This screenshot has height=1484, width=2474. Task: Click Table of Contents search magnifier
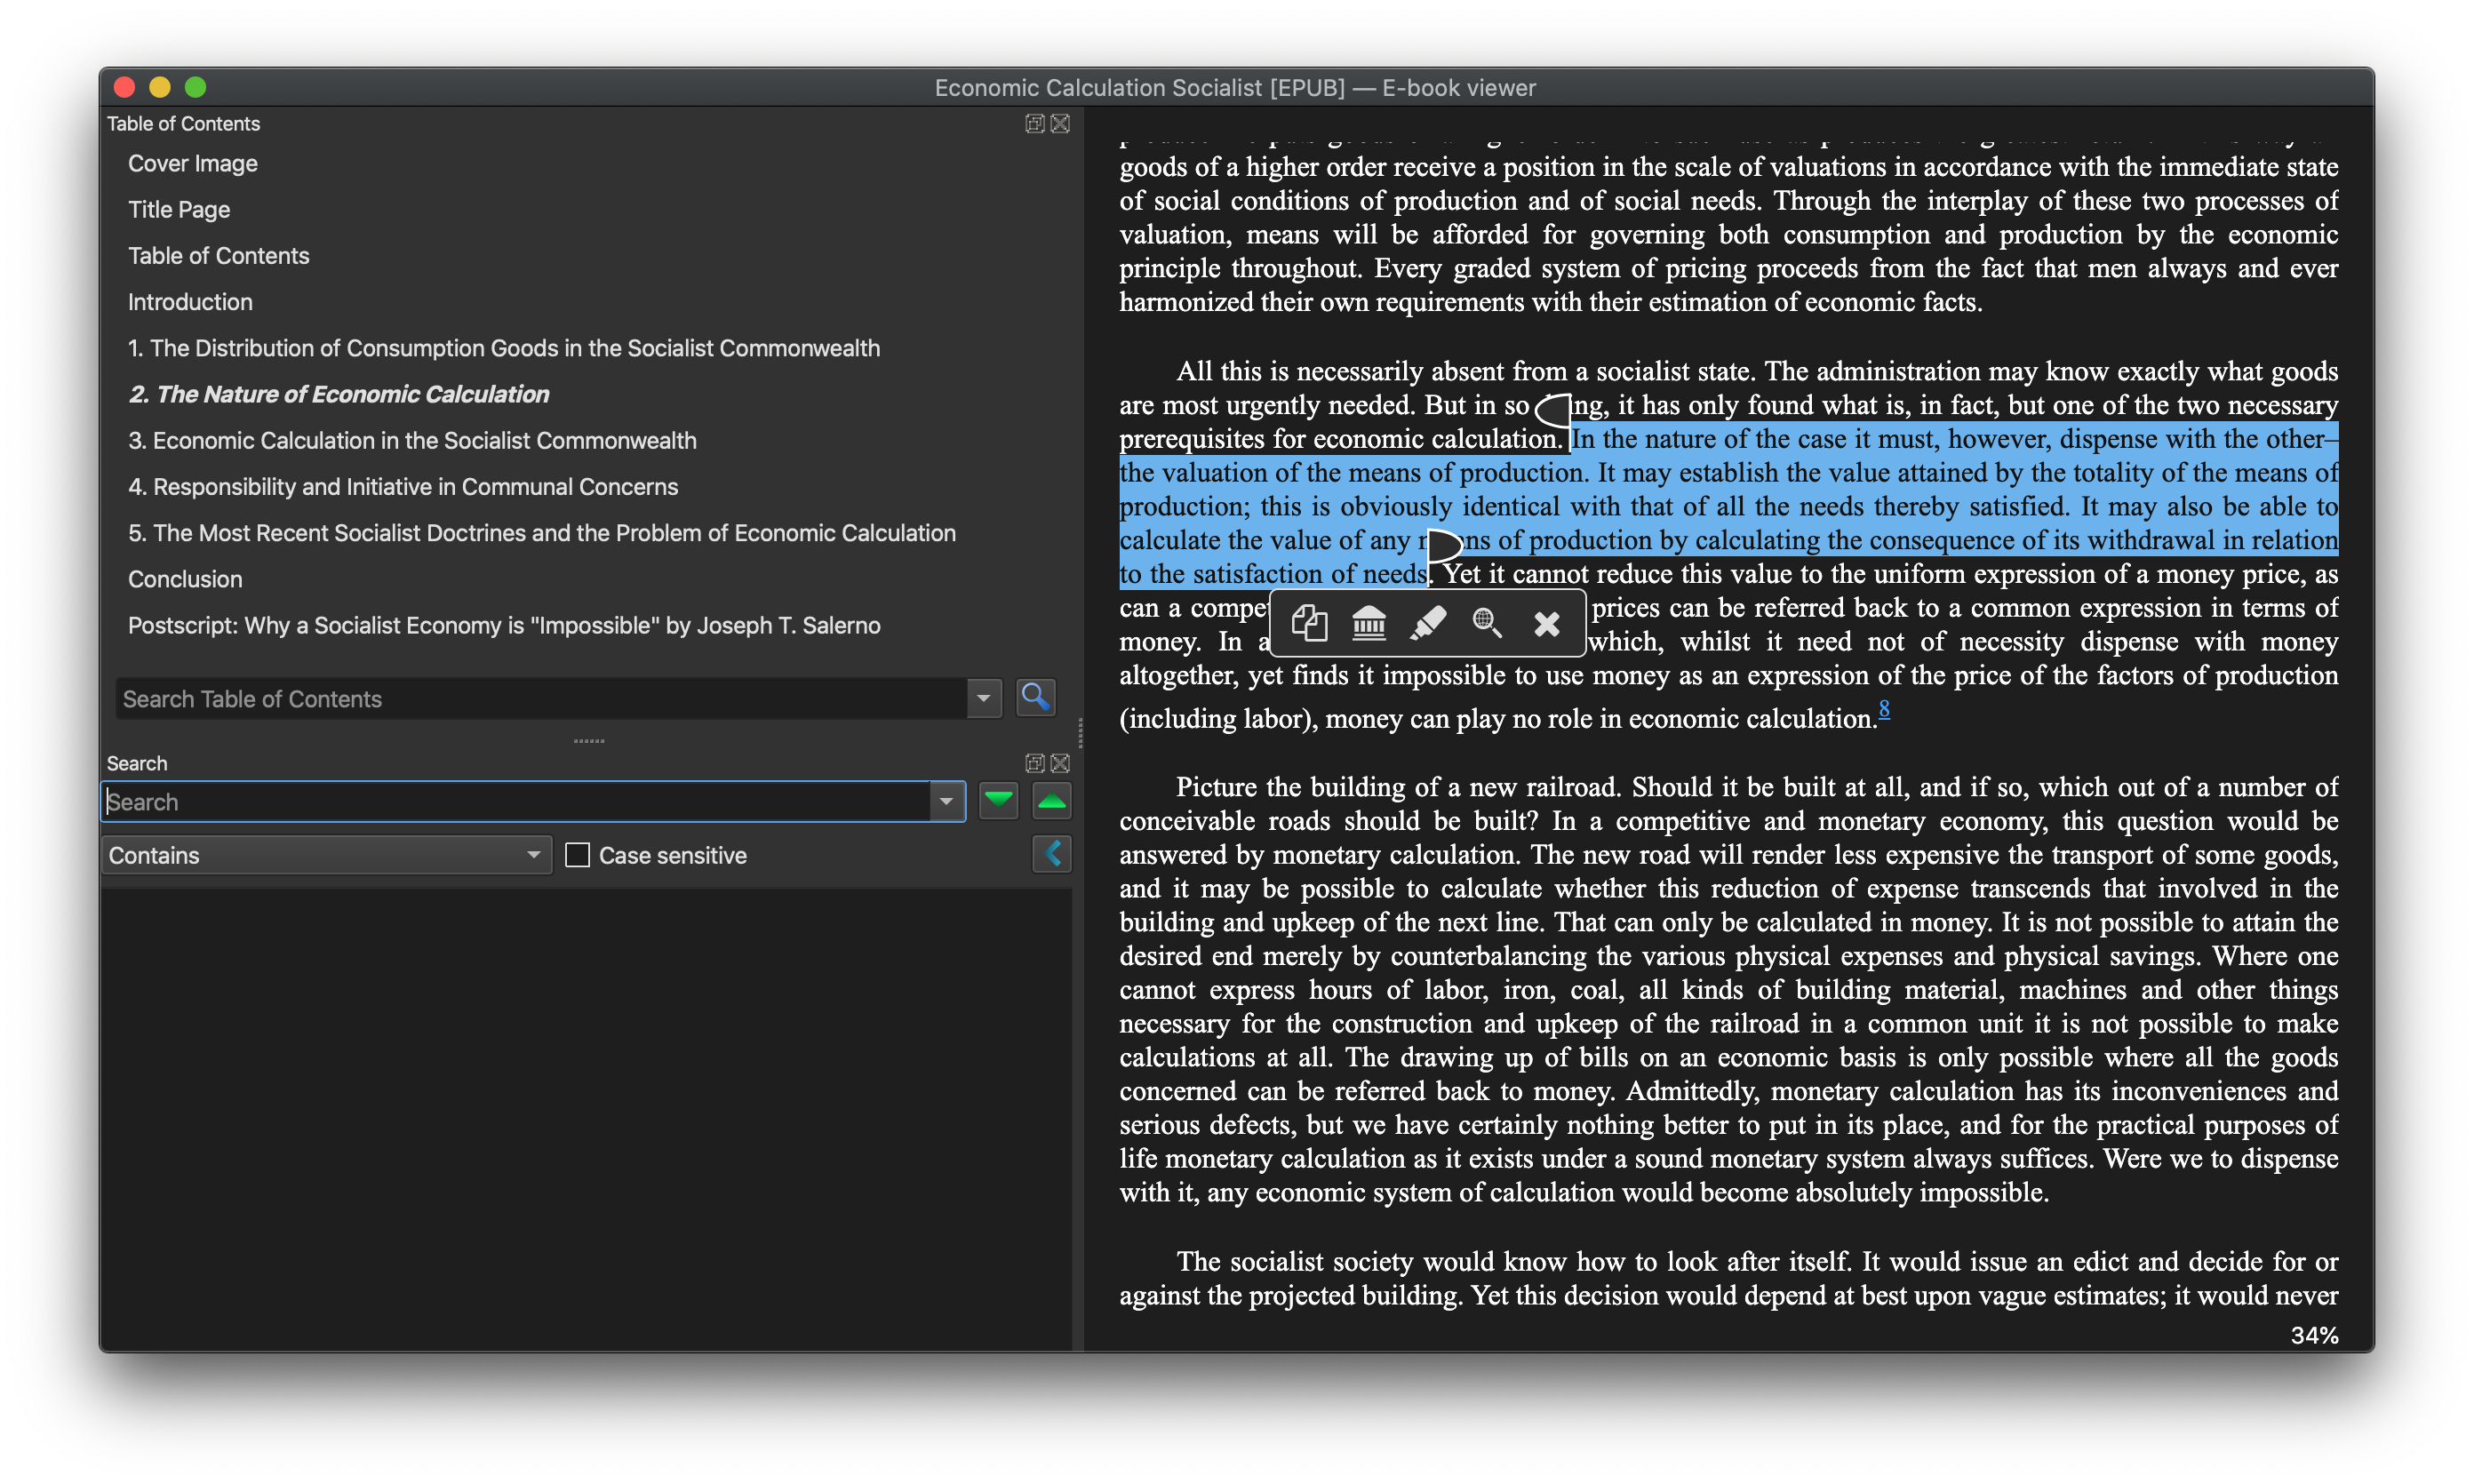click(1035, 697)
